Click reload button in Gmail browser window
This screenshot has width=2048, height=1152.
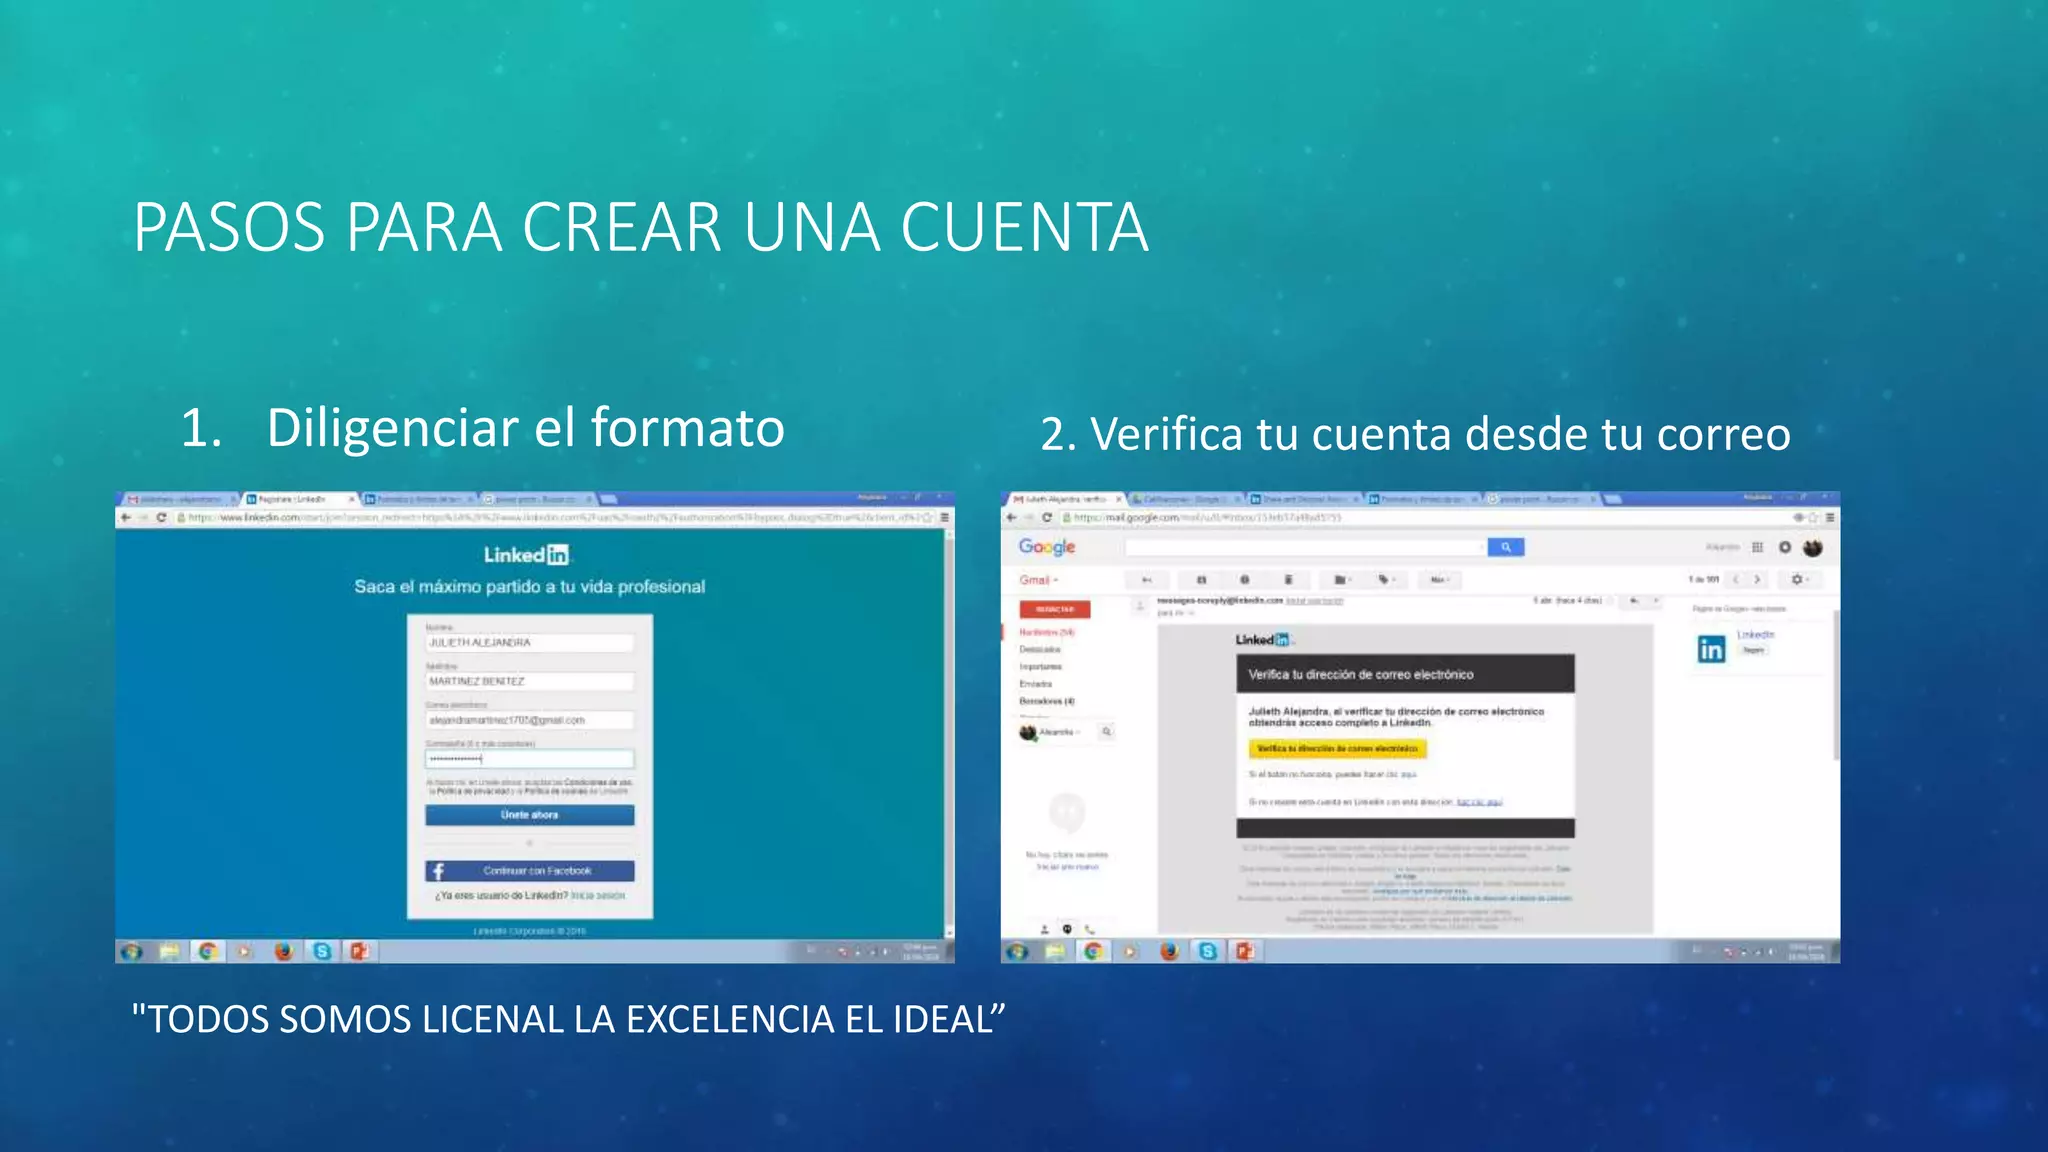point(1047,518)
